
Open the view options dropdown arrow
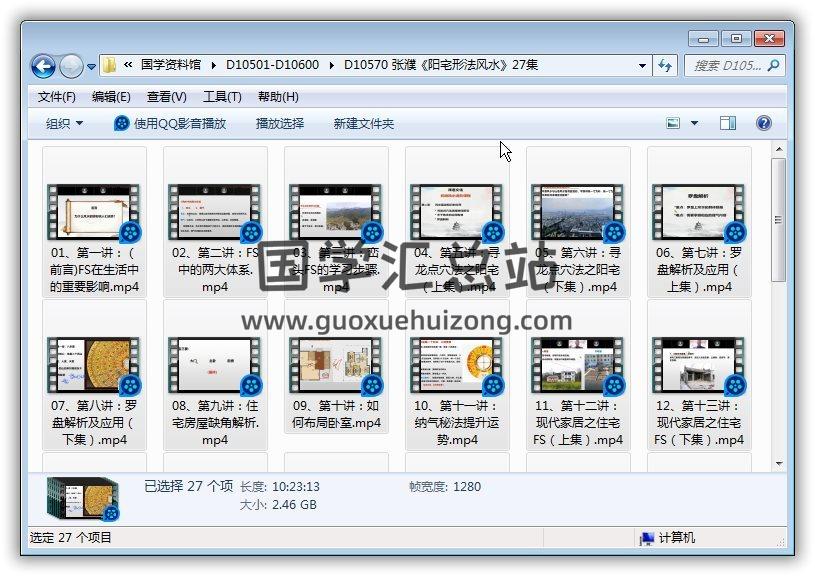tap(695, 123)
